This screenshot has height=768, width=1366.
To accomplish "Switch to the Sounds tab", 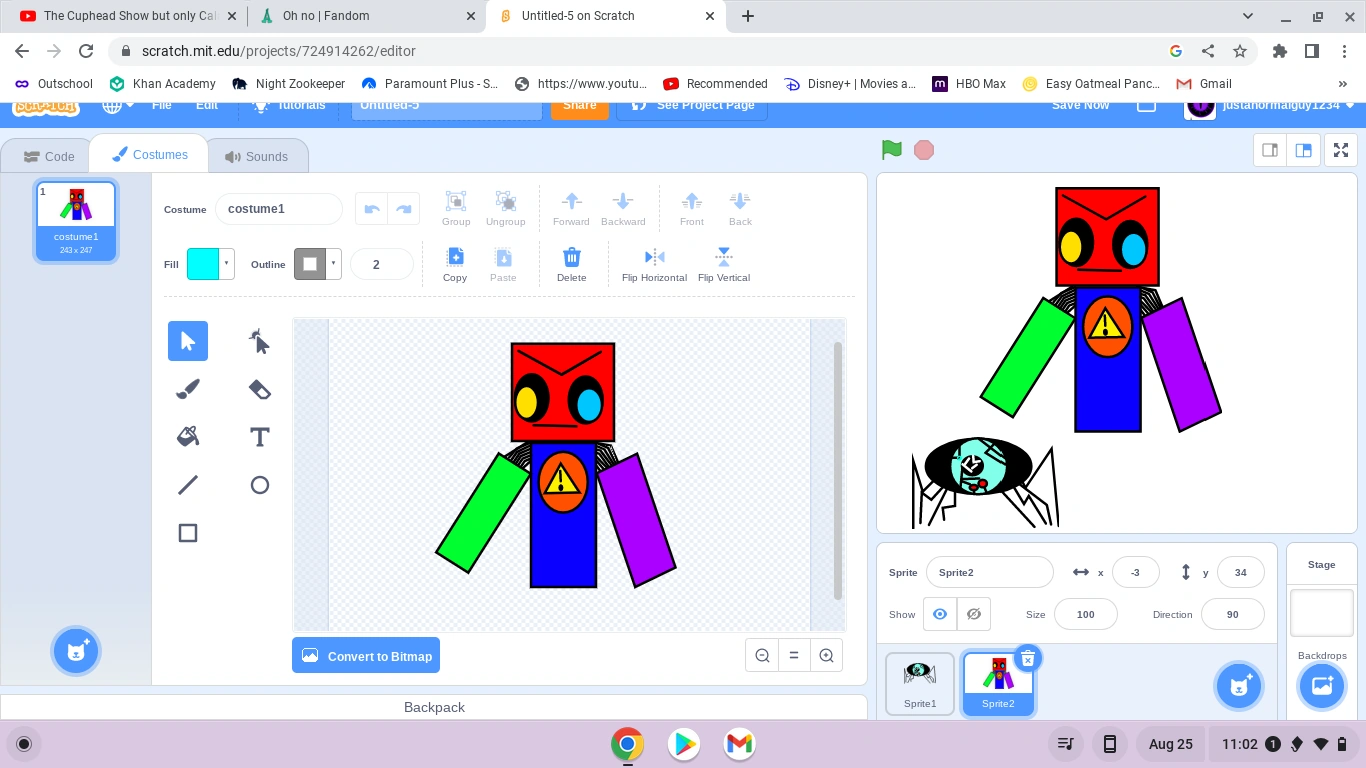I will (x=258, y=155).
